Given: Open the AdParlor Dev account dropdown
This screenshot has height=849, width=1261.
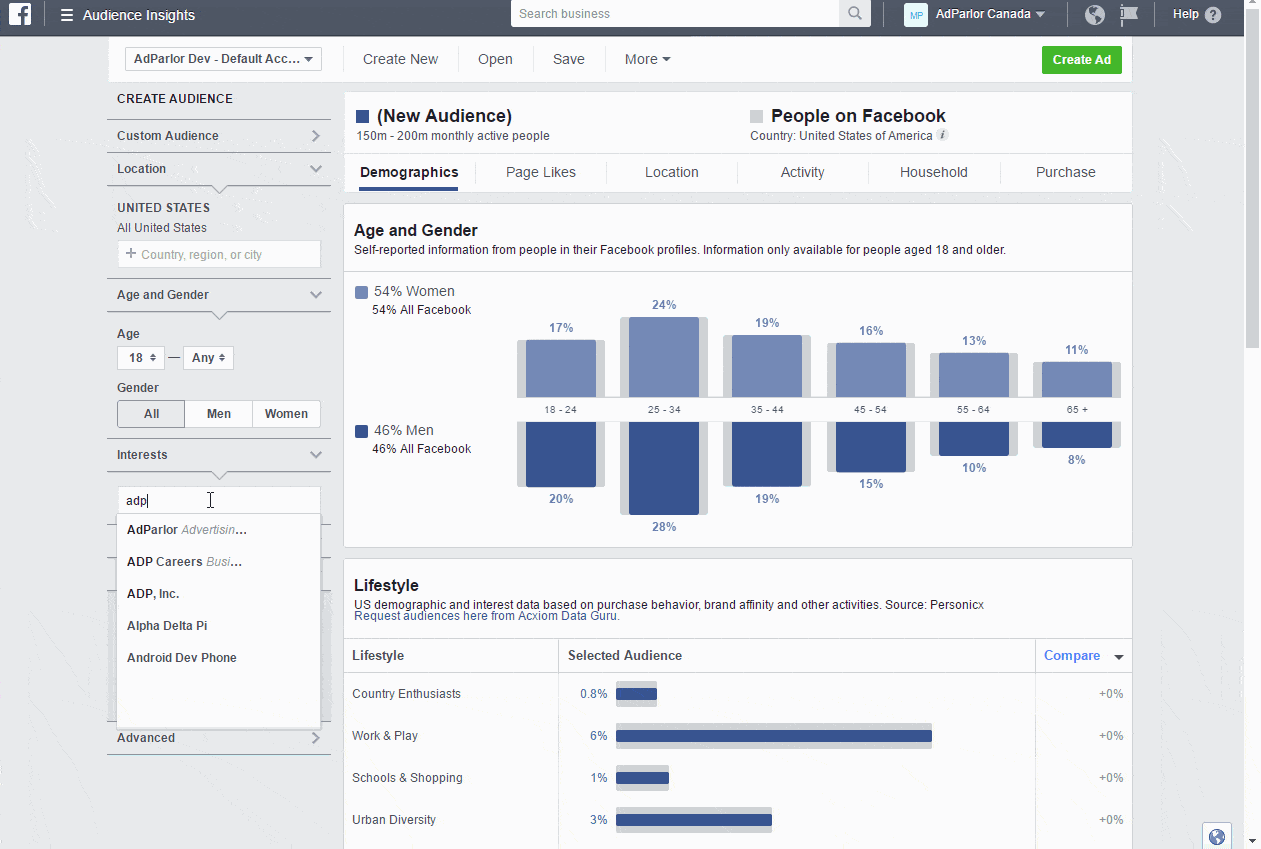Looking at the screenshot, I should (x=222, y=59).
